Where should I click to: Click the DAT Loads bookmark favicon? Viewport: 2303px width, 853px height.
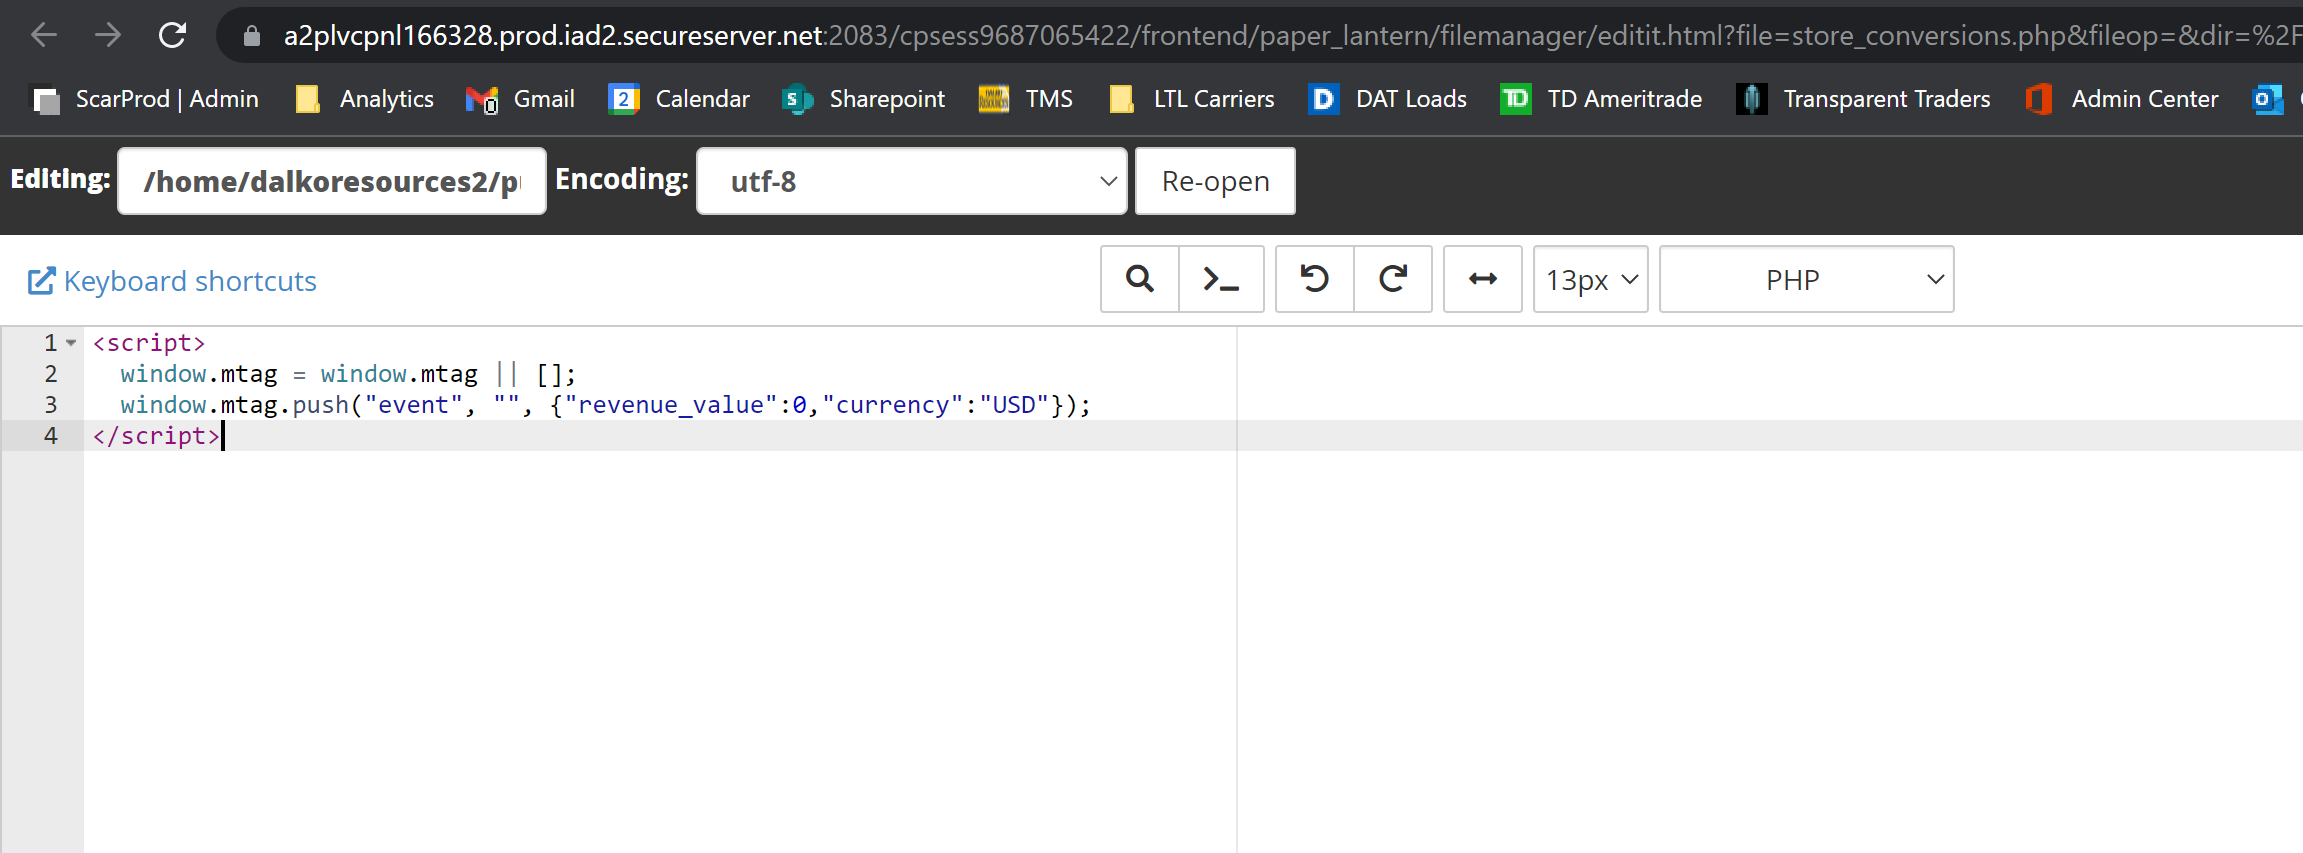click(1323, 99)
